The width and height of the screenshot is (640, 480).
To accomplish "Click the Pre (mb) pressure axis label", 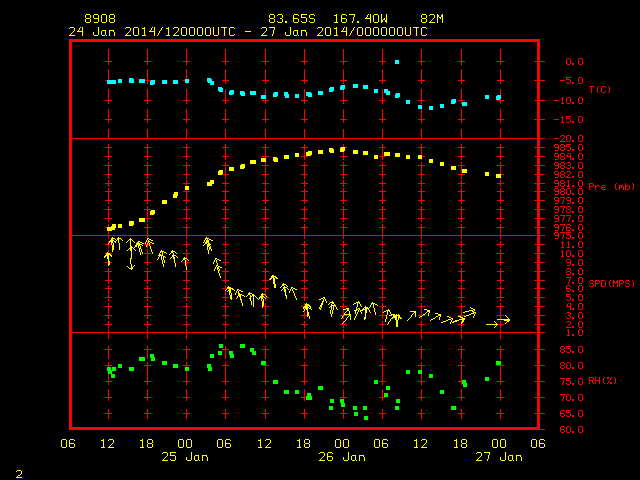I will [611, 187].
